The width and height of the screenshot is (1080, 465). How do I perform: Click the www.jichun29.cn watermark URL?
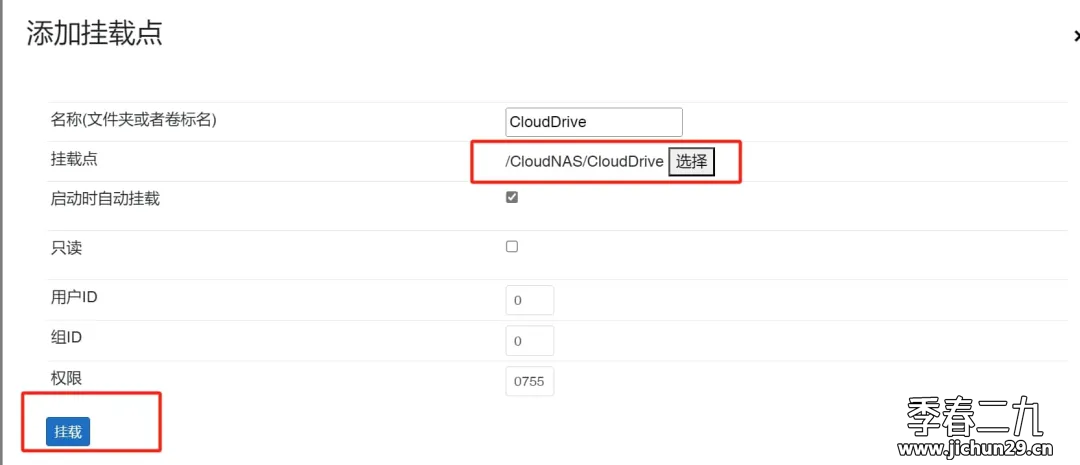(976, 451)
